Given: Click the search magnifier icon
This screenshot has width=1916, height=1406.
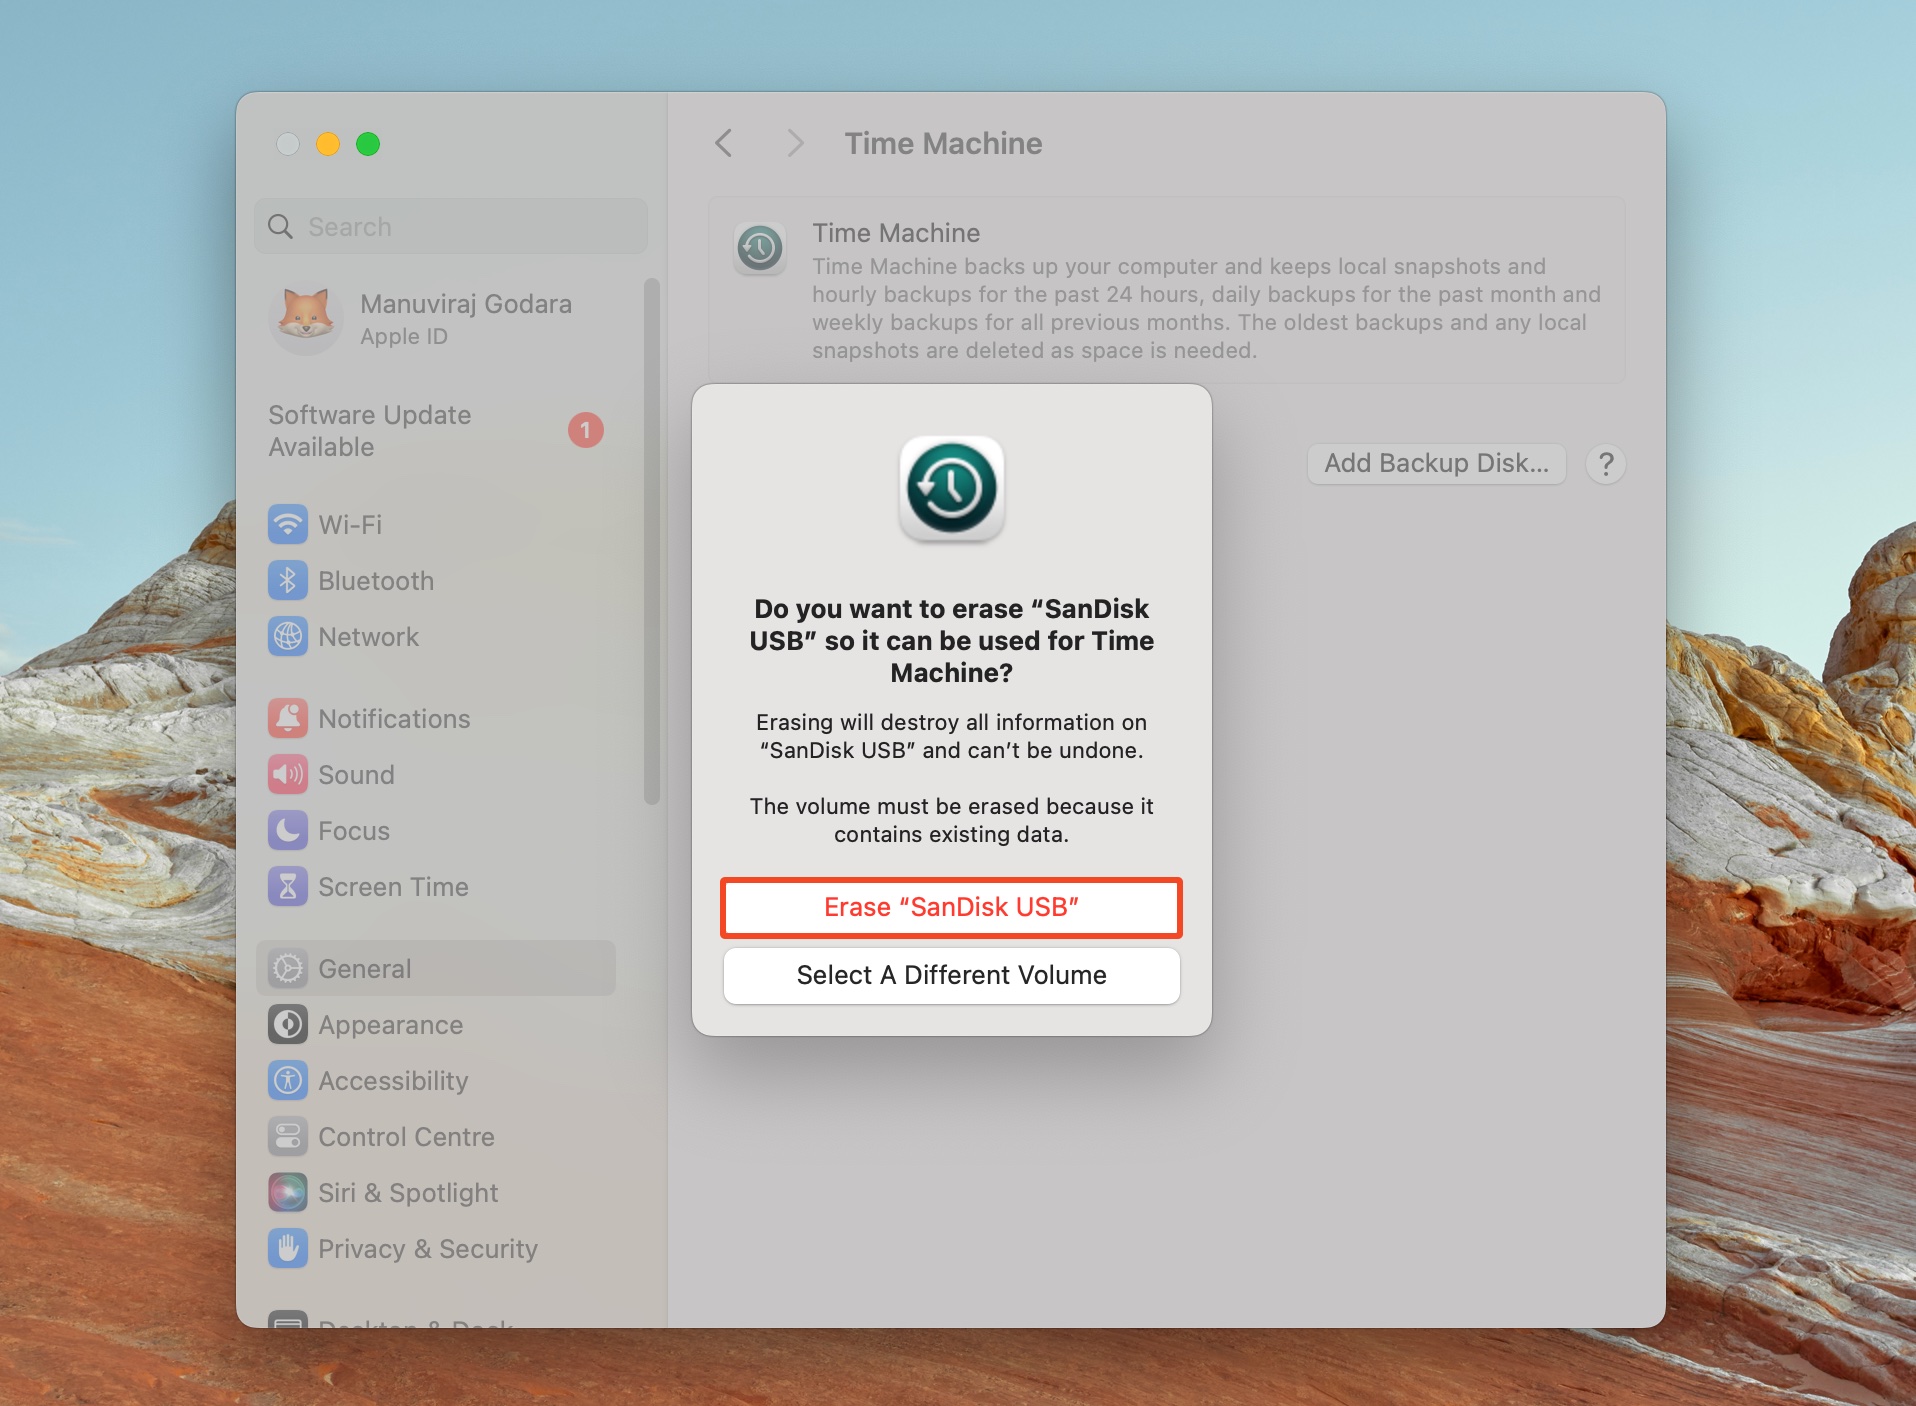Looking at the screenshot, I should click(x=281, y=227).
